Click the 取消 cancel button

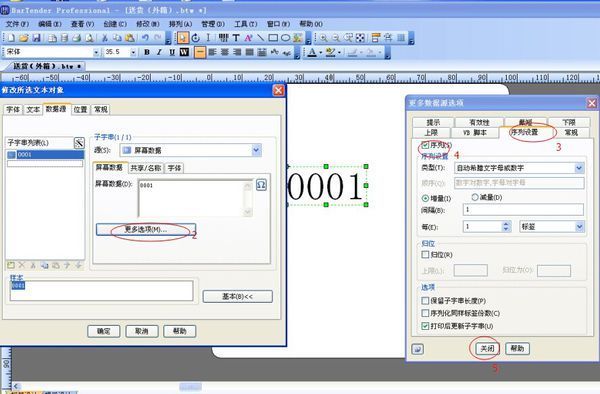142,331
